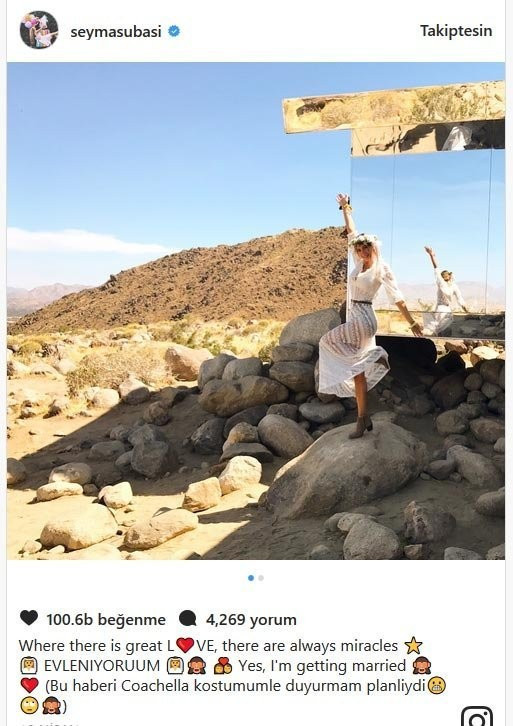Image resolution: width=513 pixels, height=726 pixels.
Task: Select the first carousel dot indicator
Action: click(x=251, y=578)
